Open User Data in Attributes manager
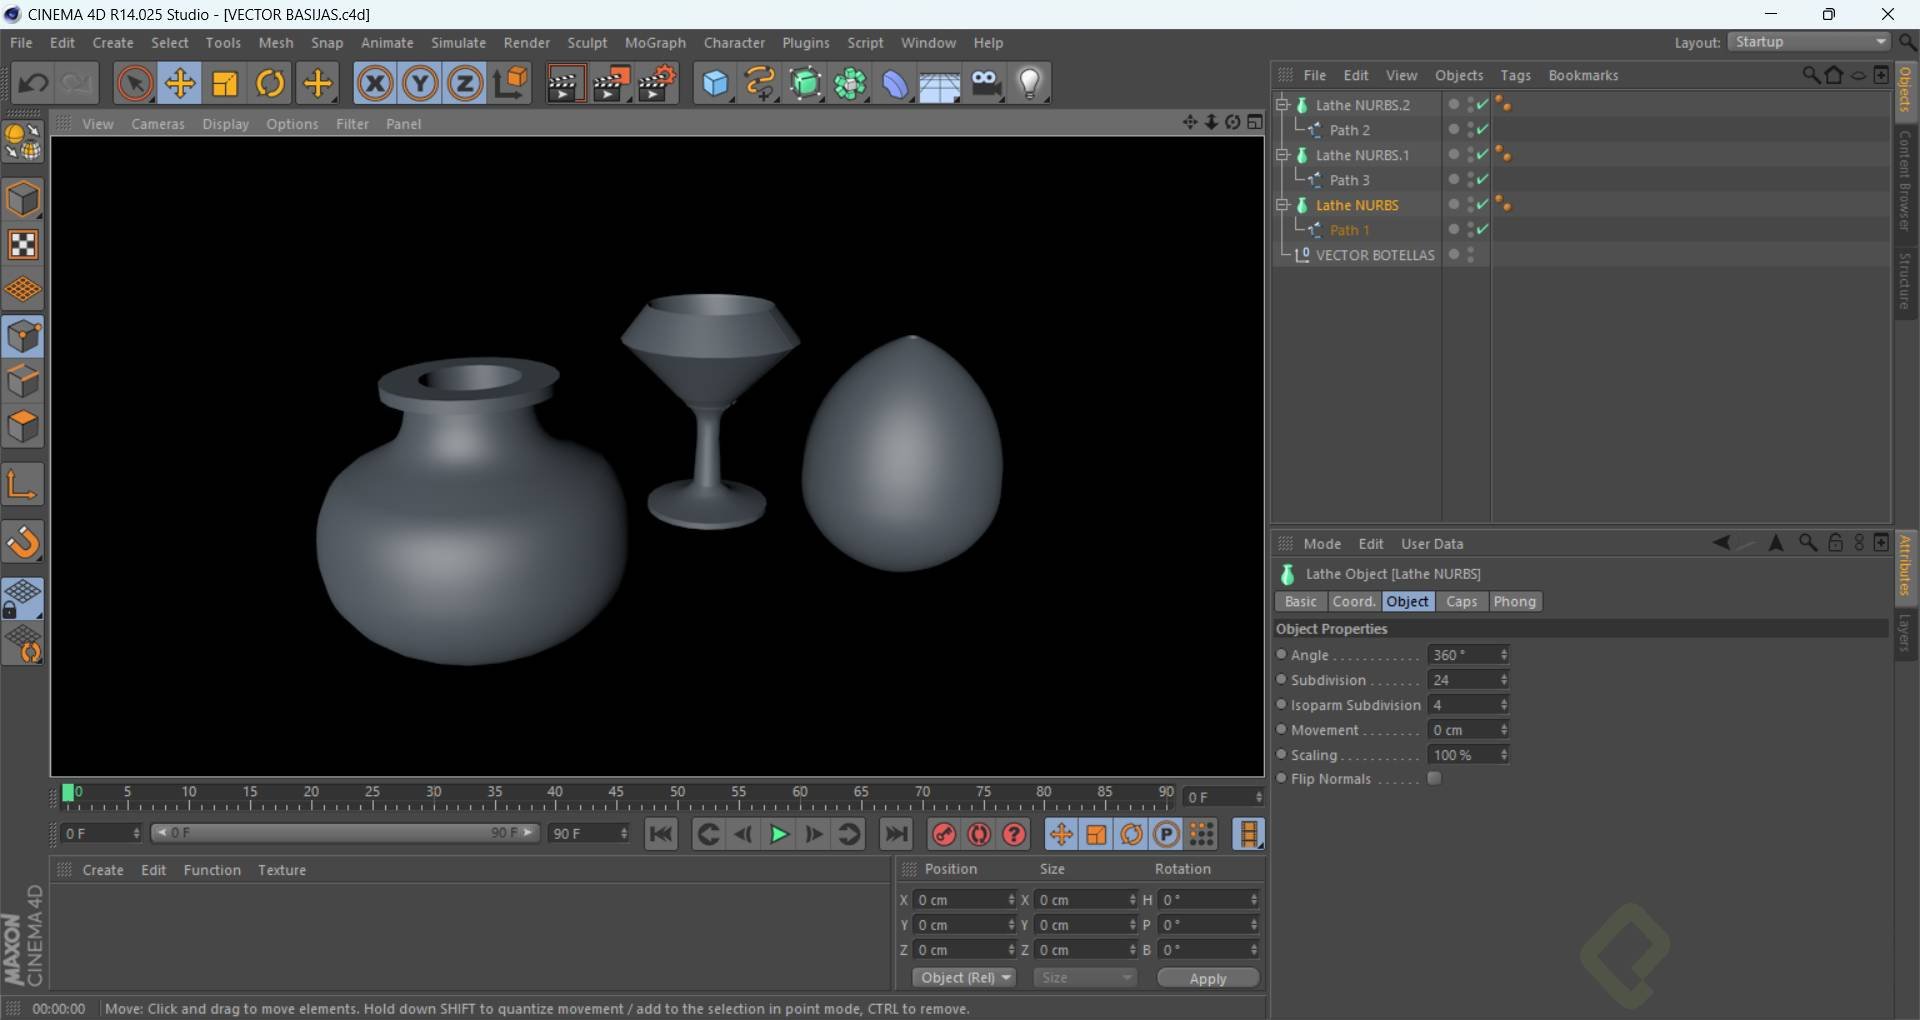 [1432, 544]
